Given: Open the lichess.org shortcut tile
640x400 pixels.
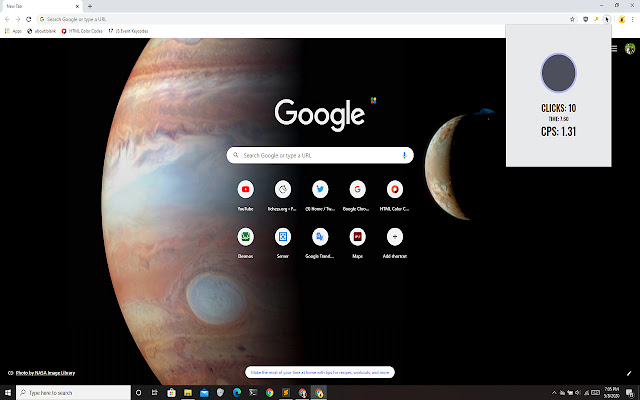Looking at the screenshot, I should click(x=282, y=195).
